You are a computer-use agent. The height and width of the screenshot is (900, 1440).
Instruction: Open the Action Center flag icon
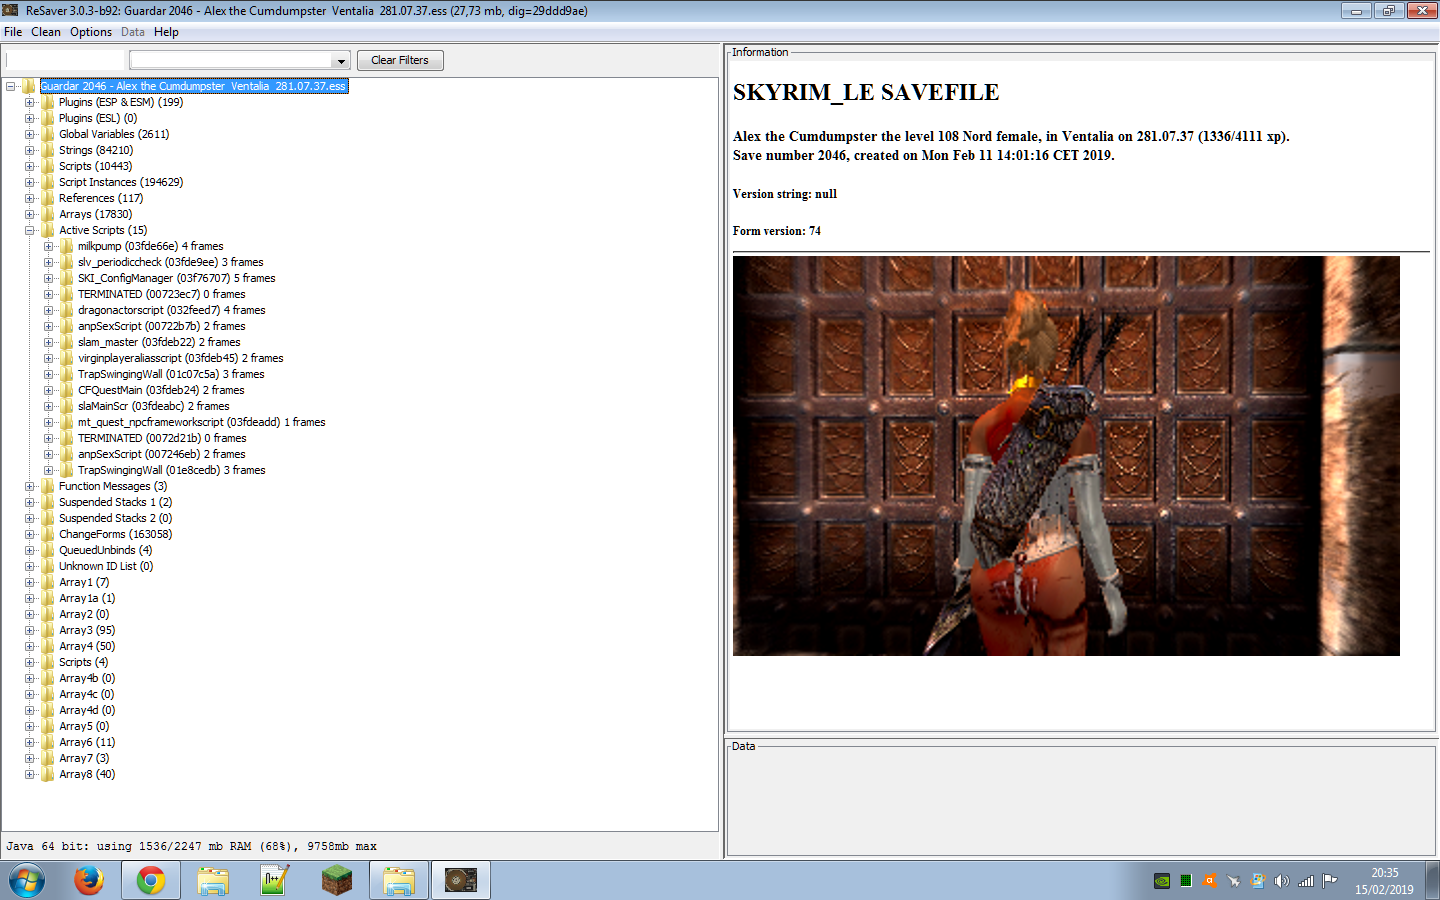[x=1329, y=881]
